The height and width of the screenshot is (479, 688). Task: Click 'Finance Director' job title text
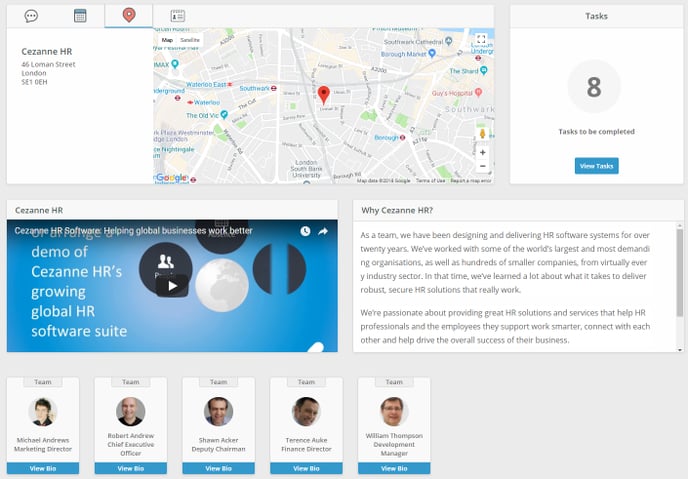click(306, 449)
